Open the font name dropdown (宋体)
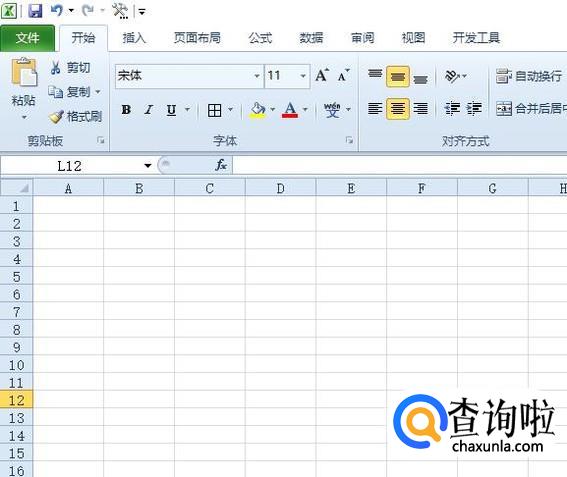 [257, 76]
